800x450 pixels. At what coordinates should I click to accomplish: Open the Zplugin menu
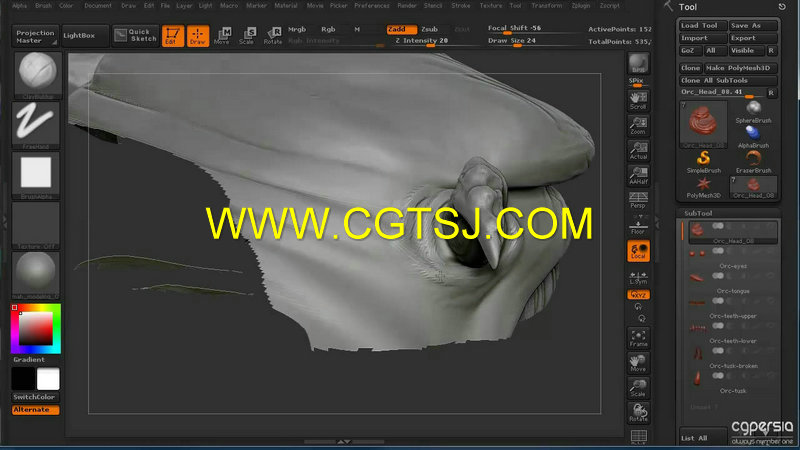(581, 6)
